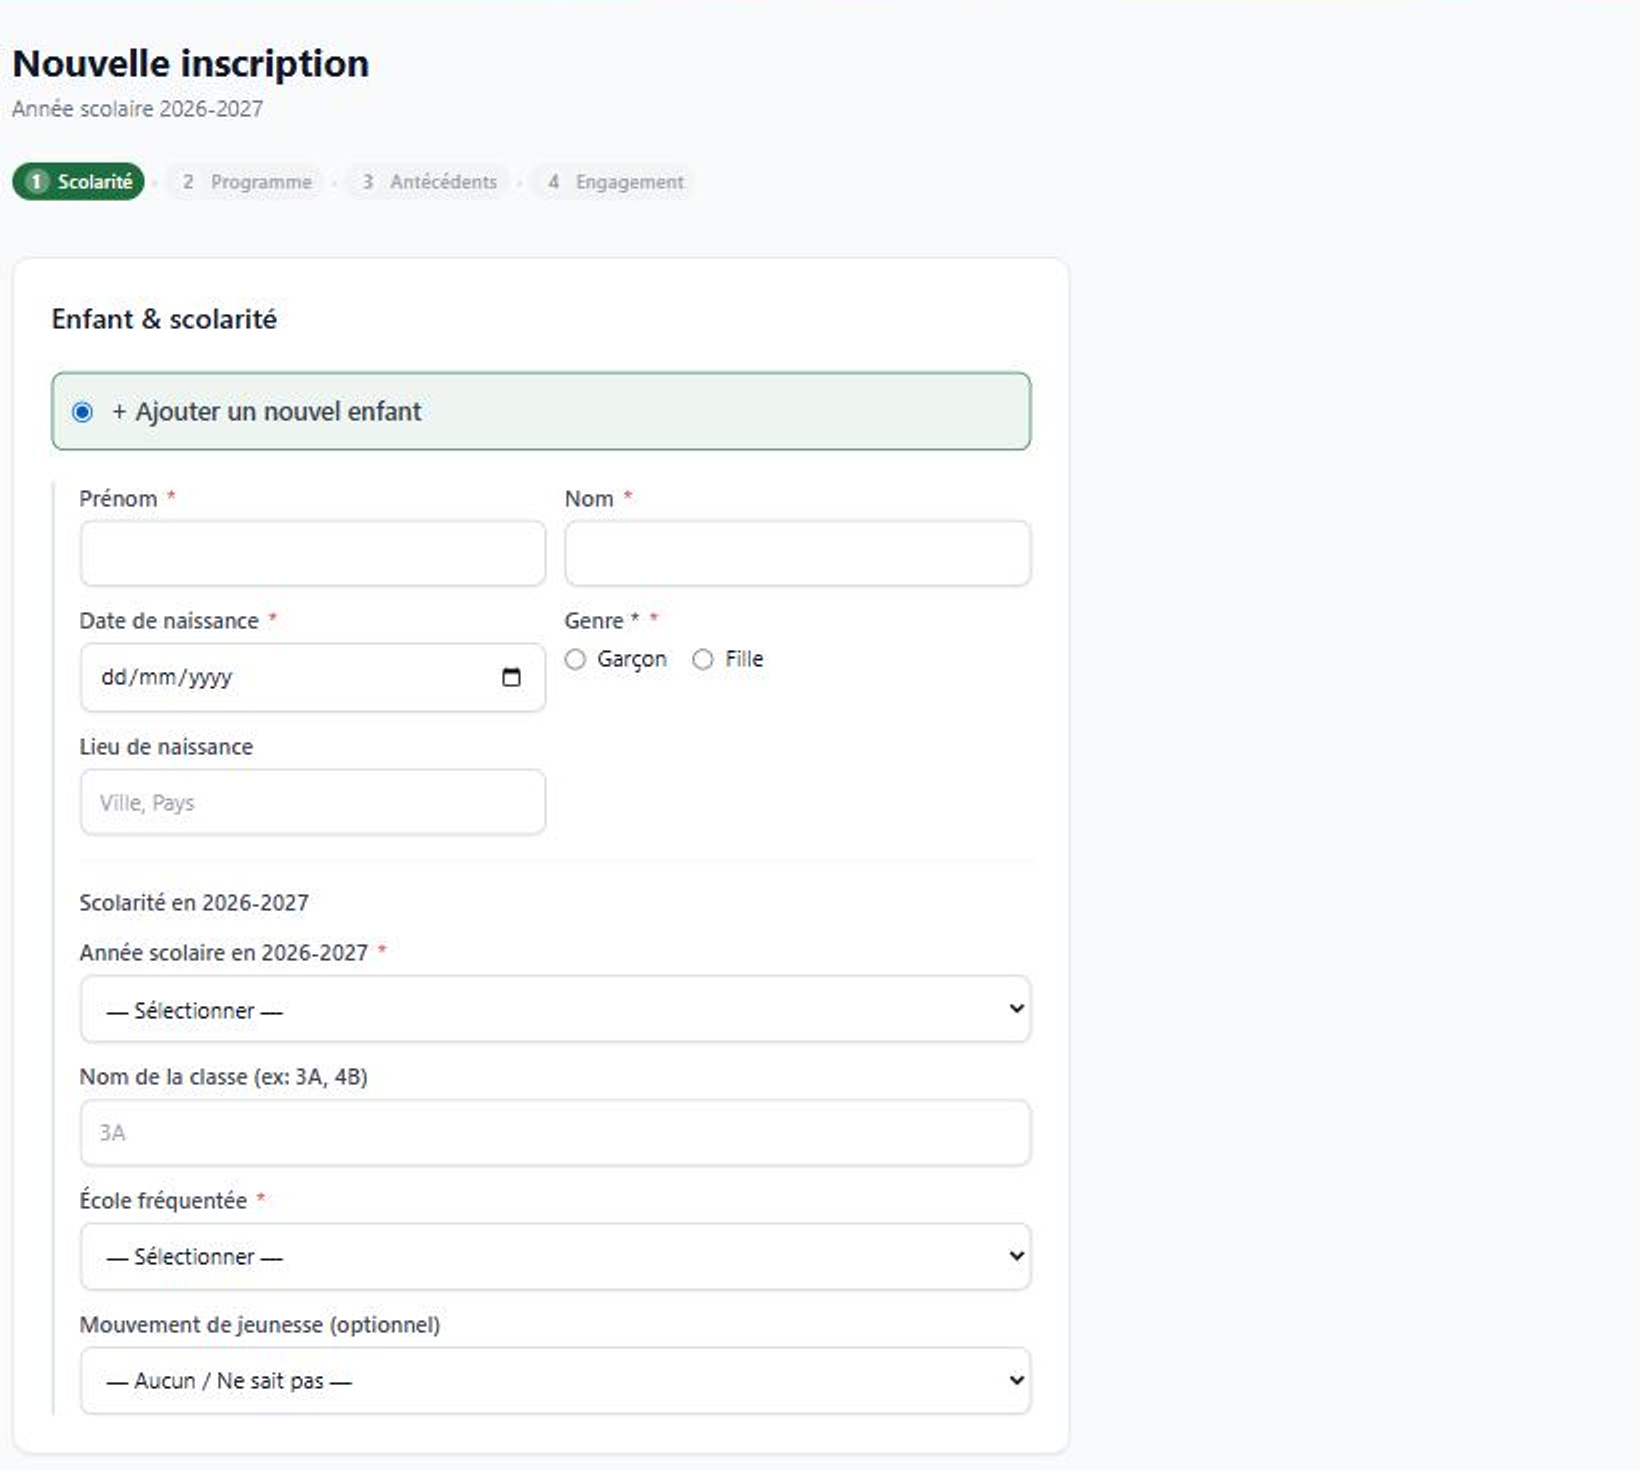This screenshot has width=1640, height=1470.
Task: Click the step 1 number badge
Action: coord(36,182)
